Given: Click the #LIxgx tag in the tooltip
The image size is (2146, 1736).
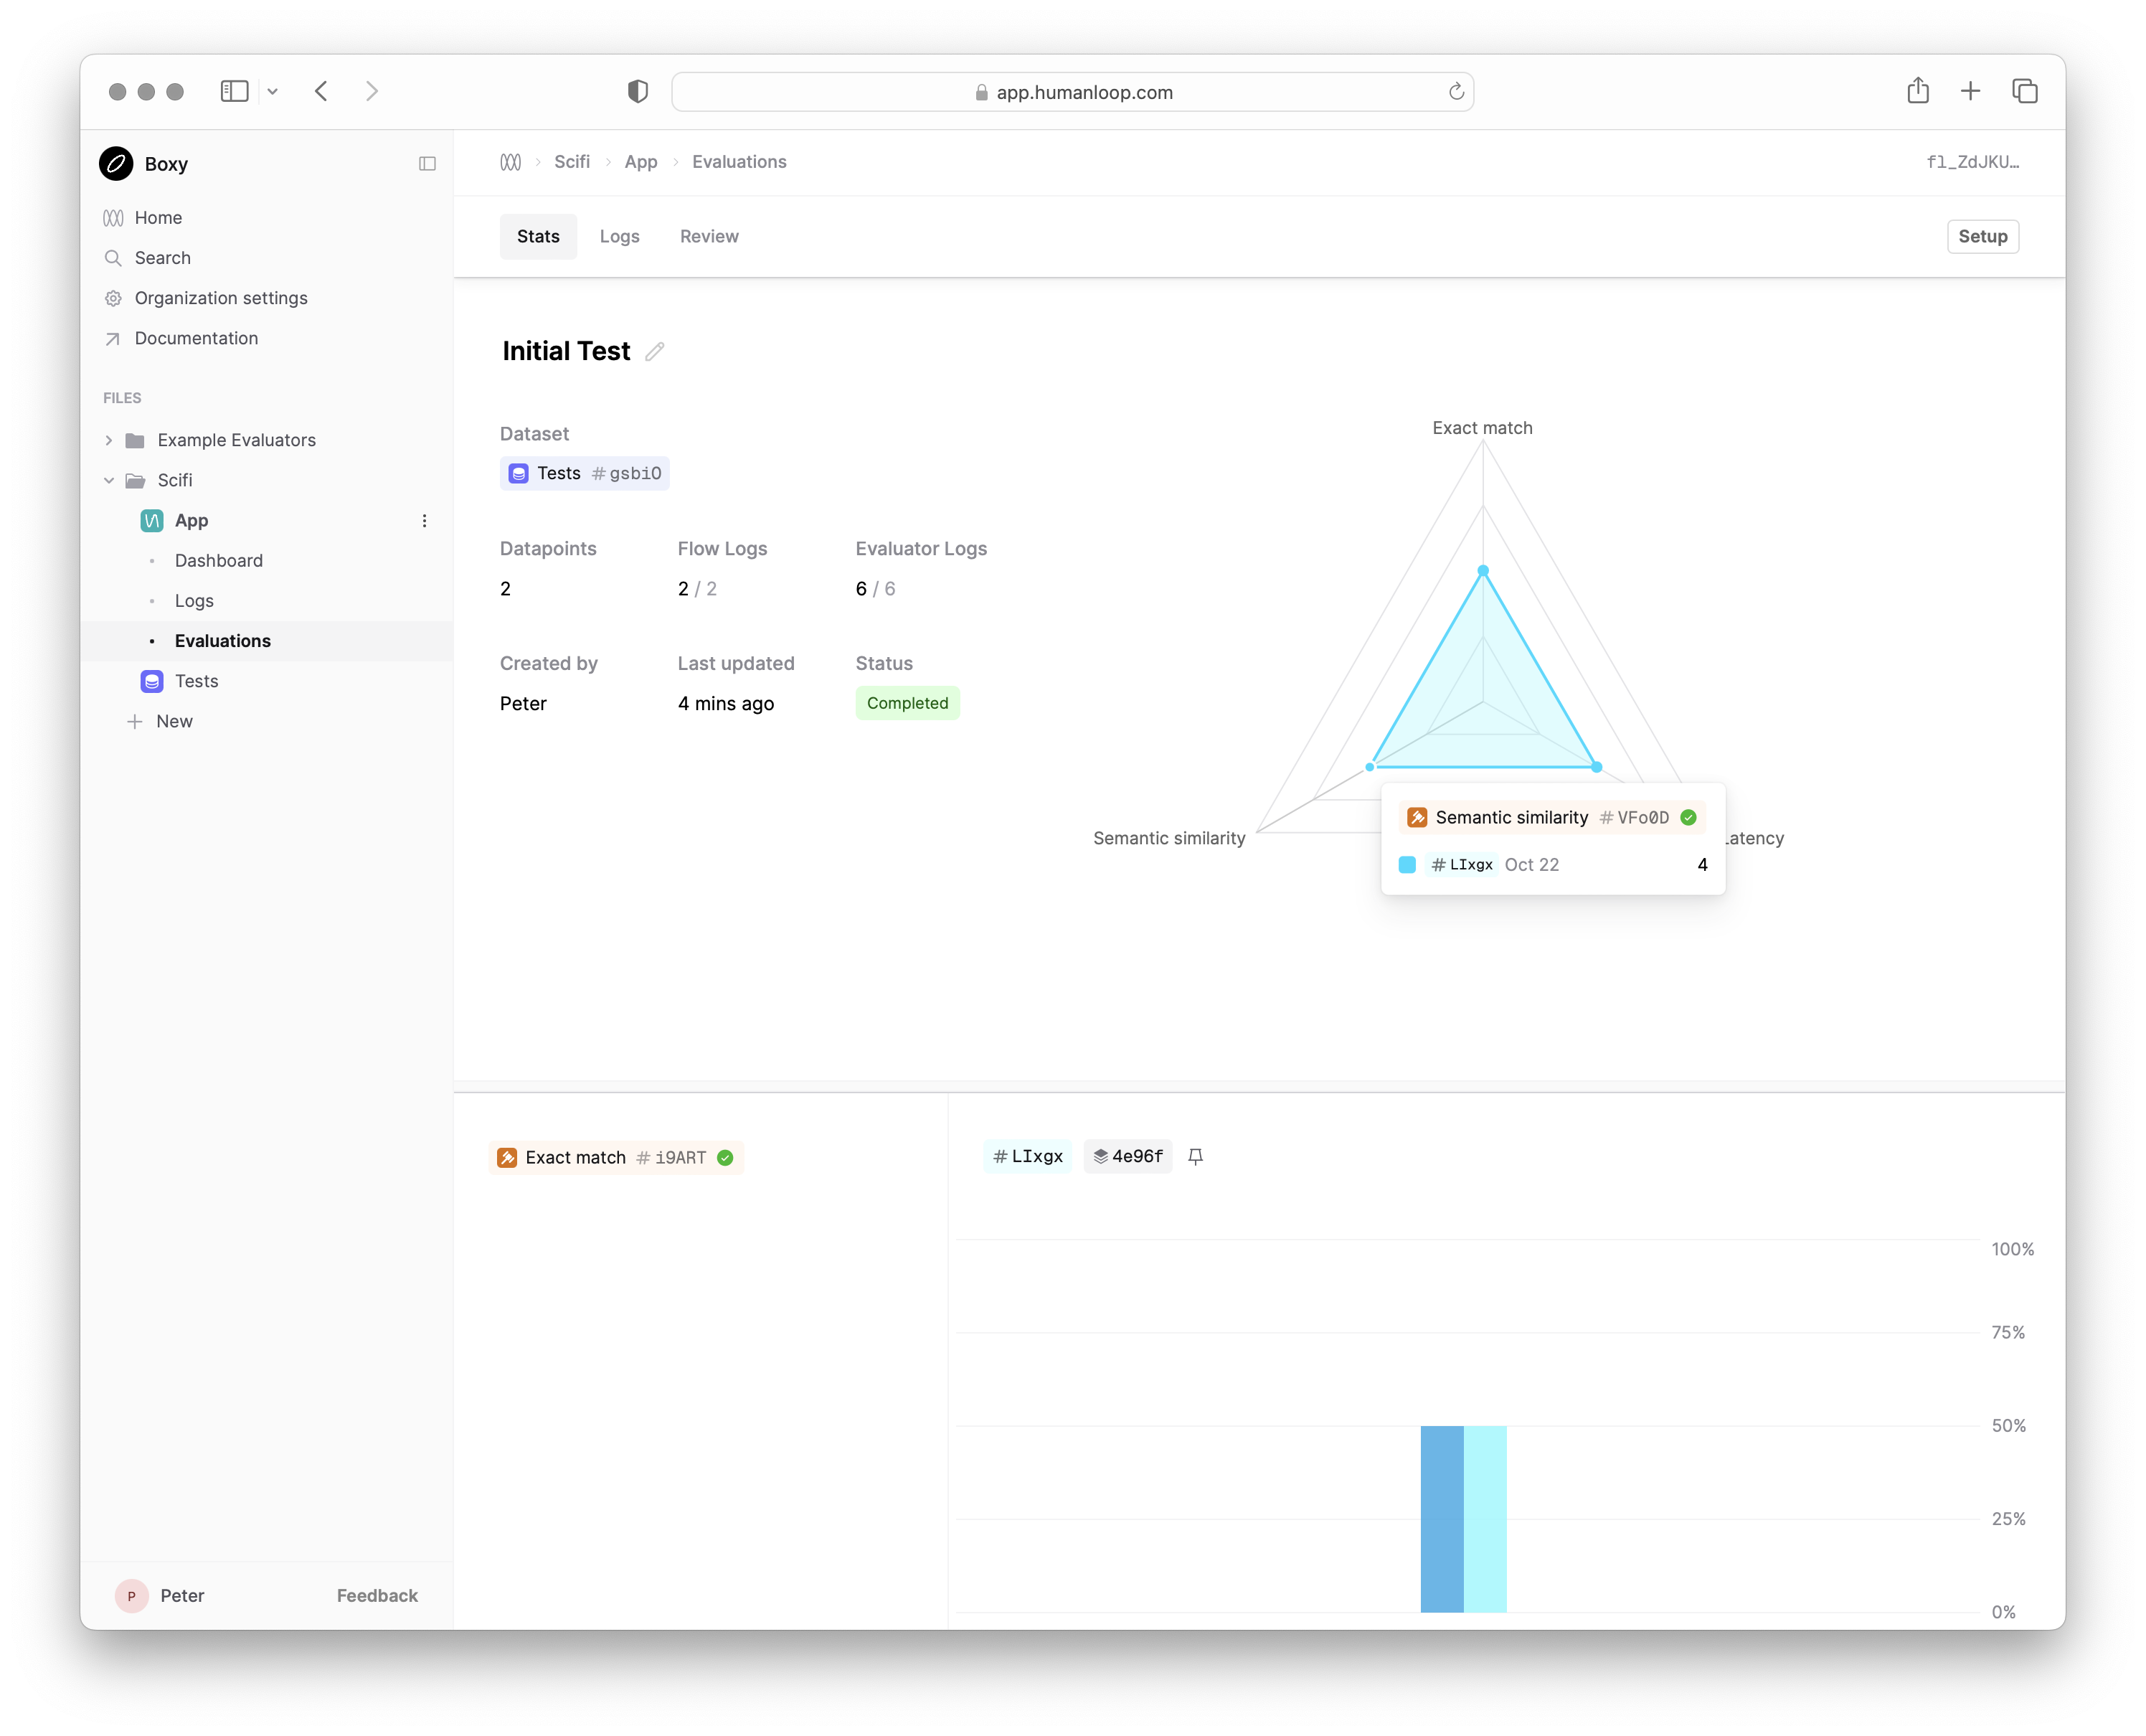Looking at the screenshot, I should (x=1462, y=865).
